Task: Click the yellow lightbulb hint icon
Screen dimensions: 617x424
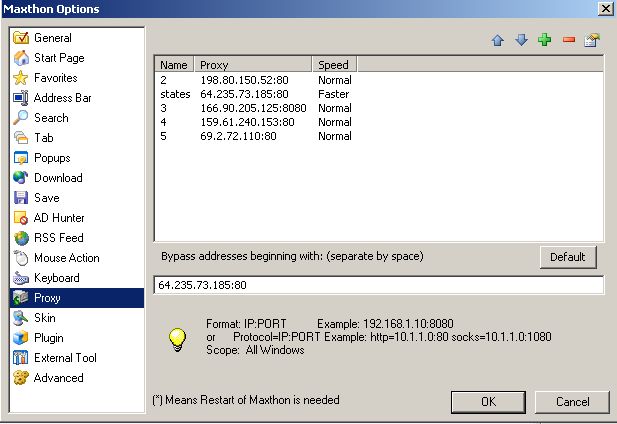Action: 177,339
